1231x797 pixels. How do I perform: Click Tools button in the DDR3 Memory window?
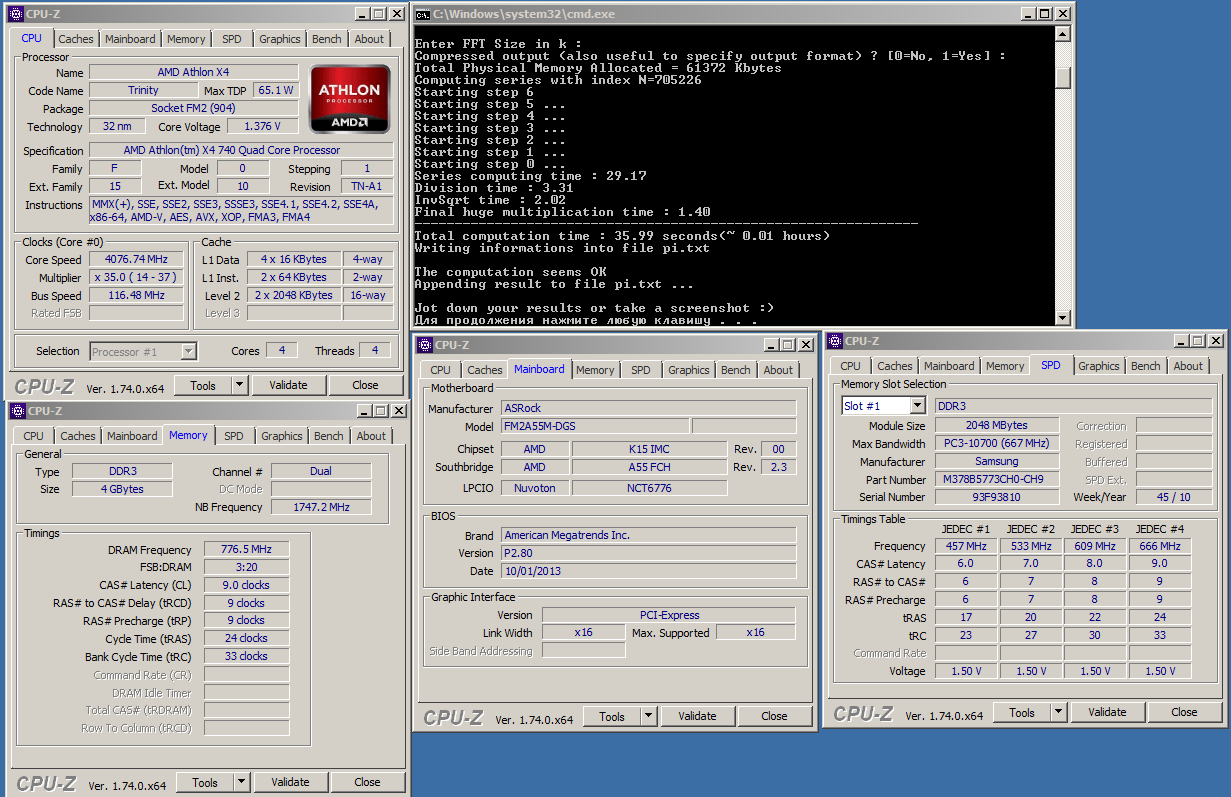pos(205,782)
